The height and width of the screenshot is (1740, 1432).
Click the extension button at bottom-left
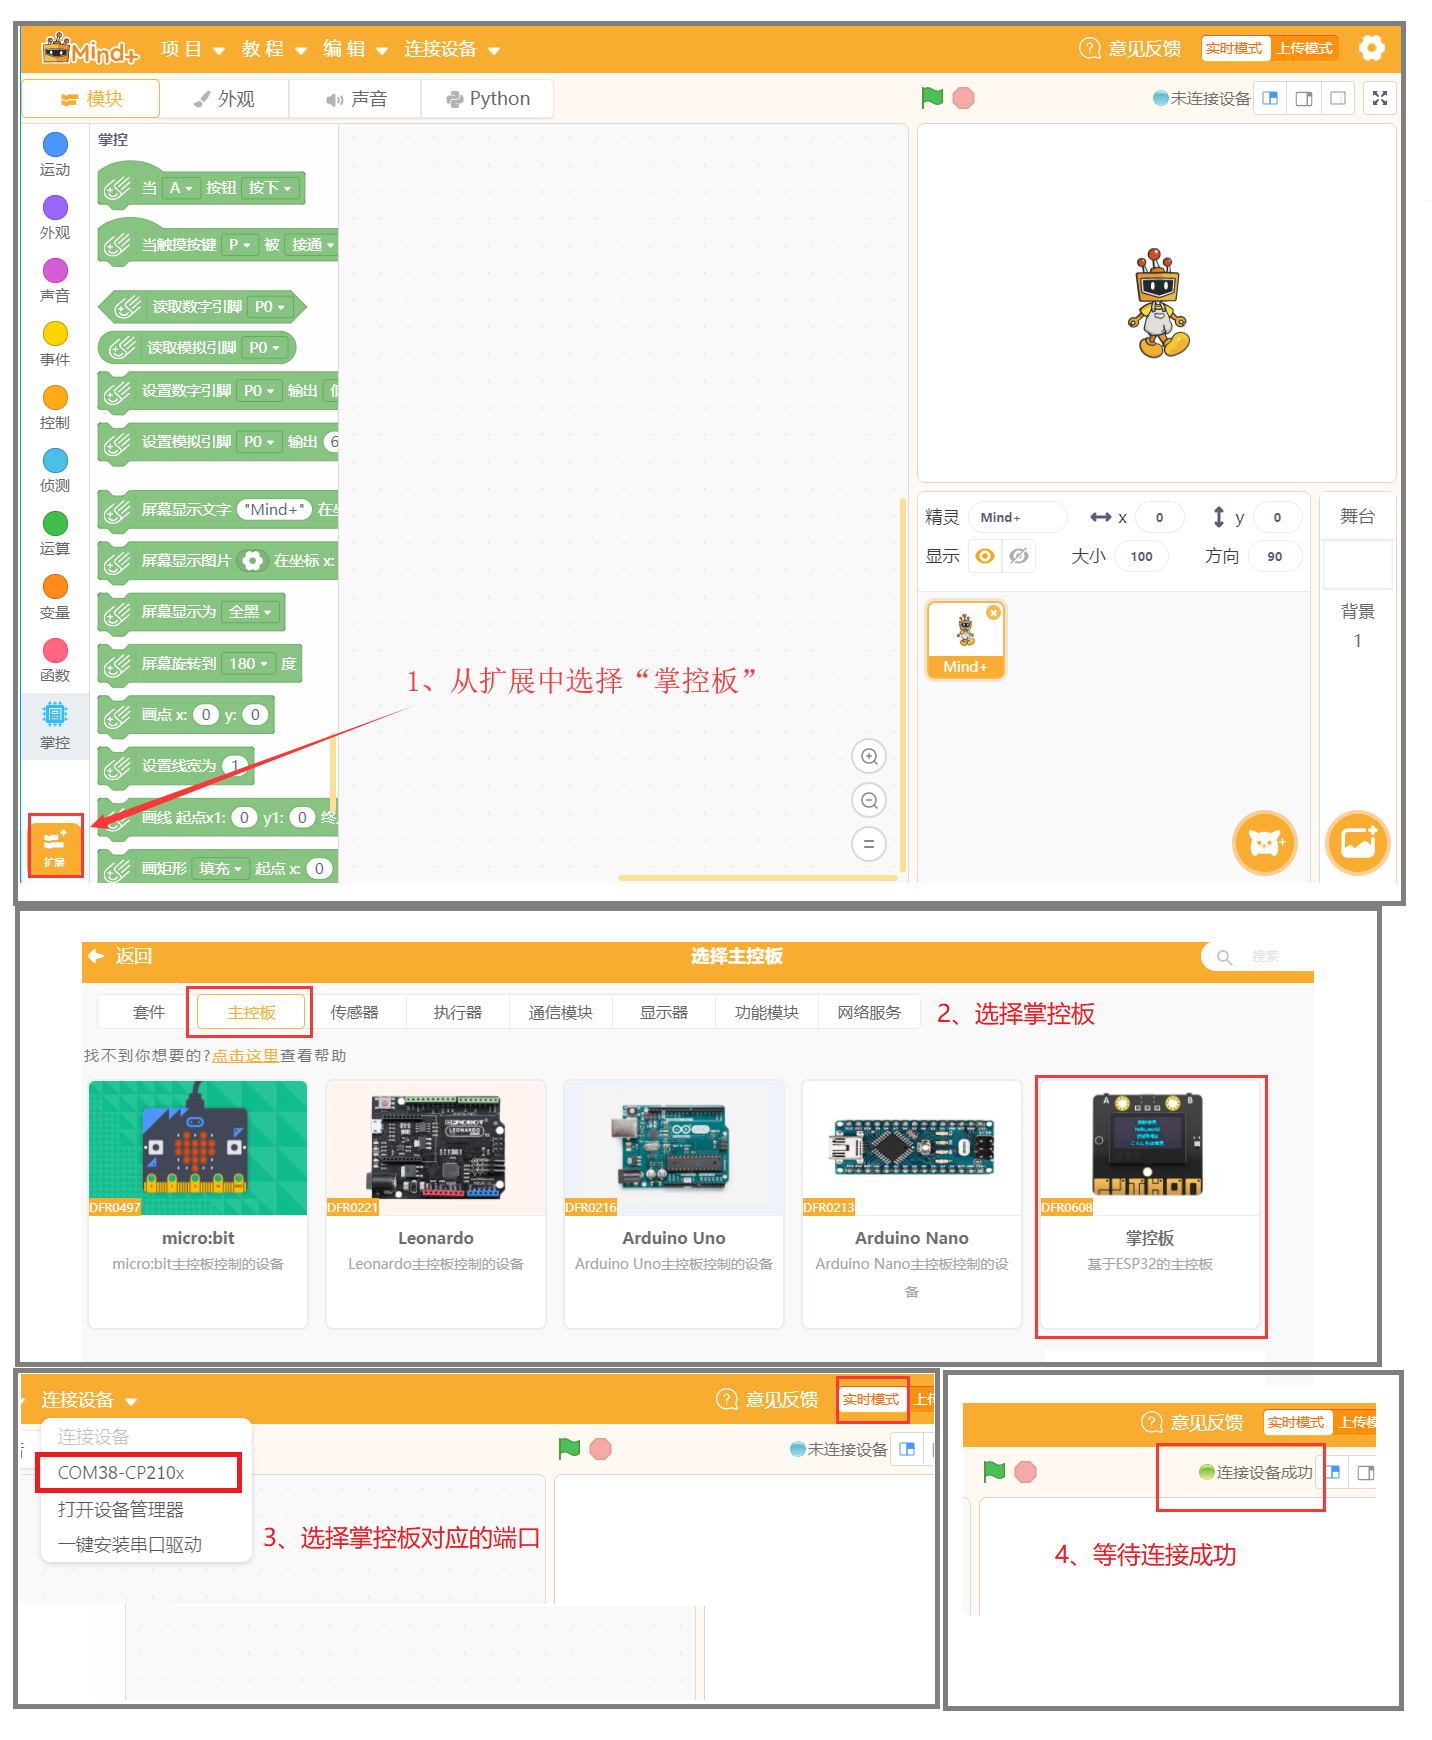pos(55,845)
